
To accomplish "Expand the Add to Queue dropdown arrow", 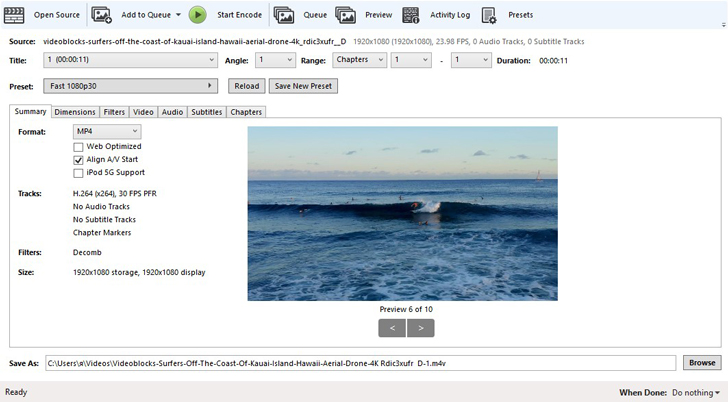I will tap(177, 16).
